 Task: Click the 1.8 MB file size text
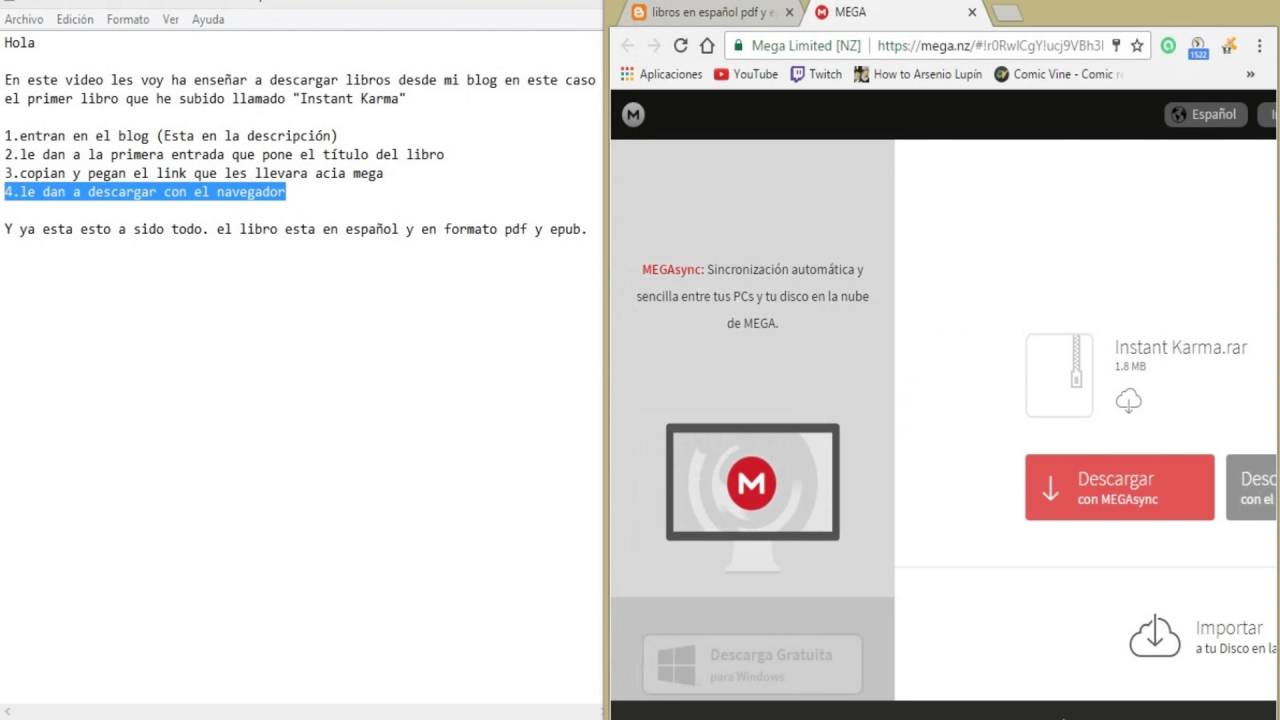1130,367
